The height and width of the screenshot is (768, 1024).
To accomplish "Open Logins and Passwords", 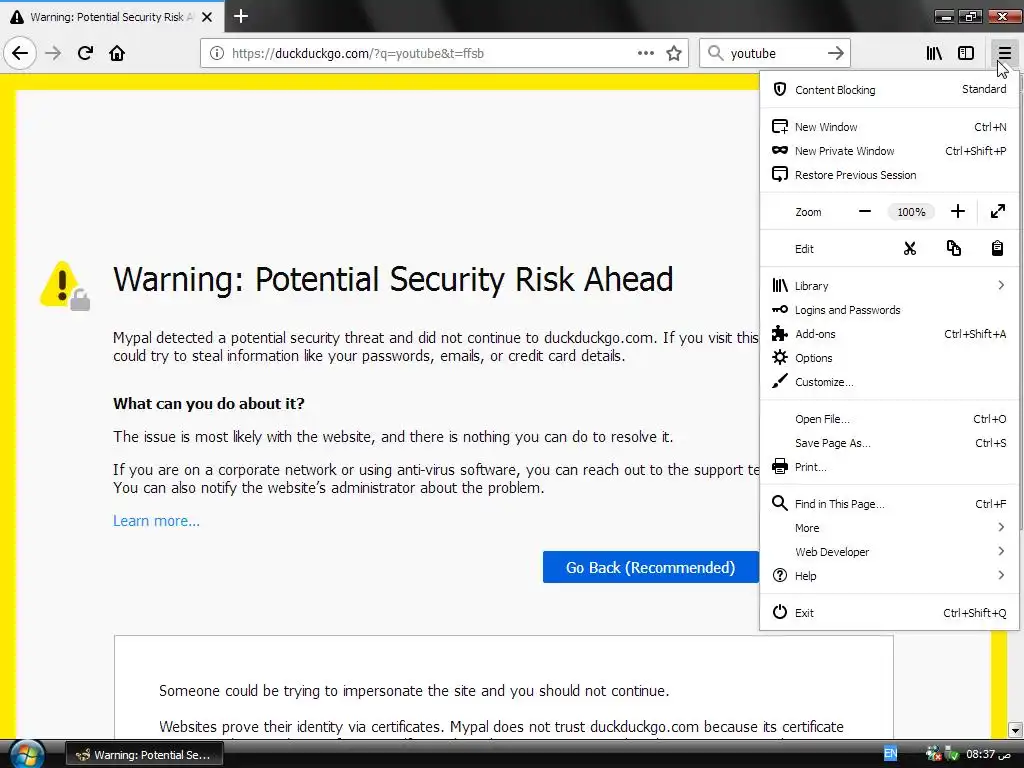I will pyautogui.click(x=889, y=310).
